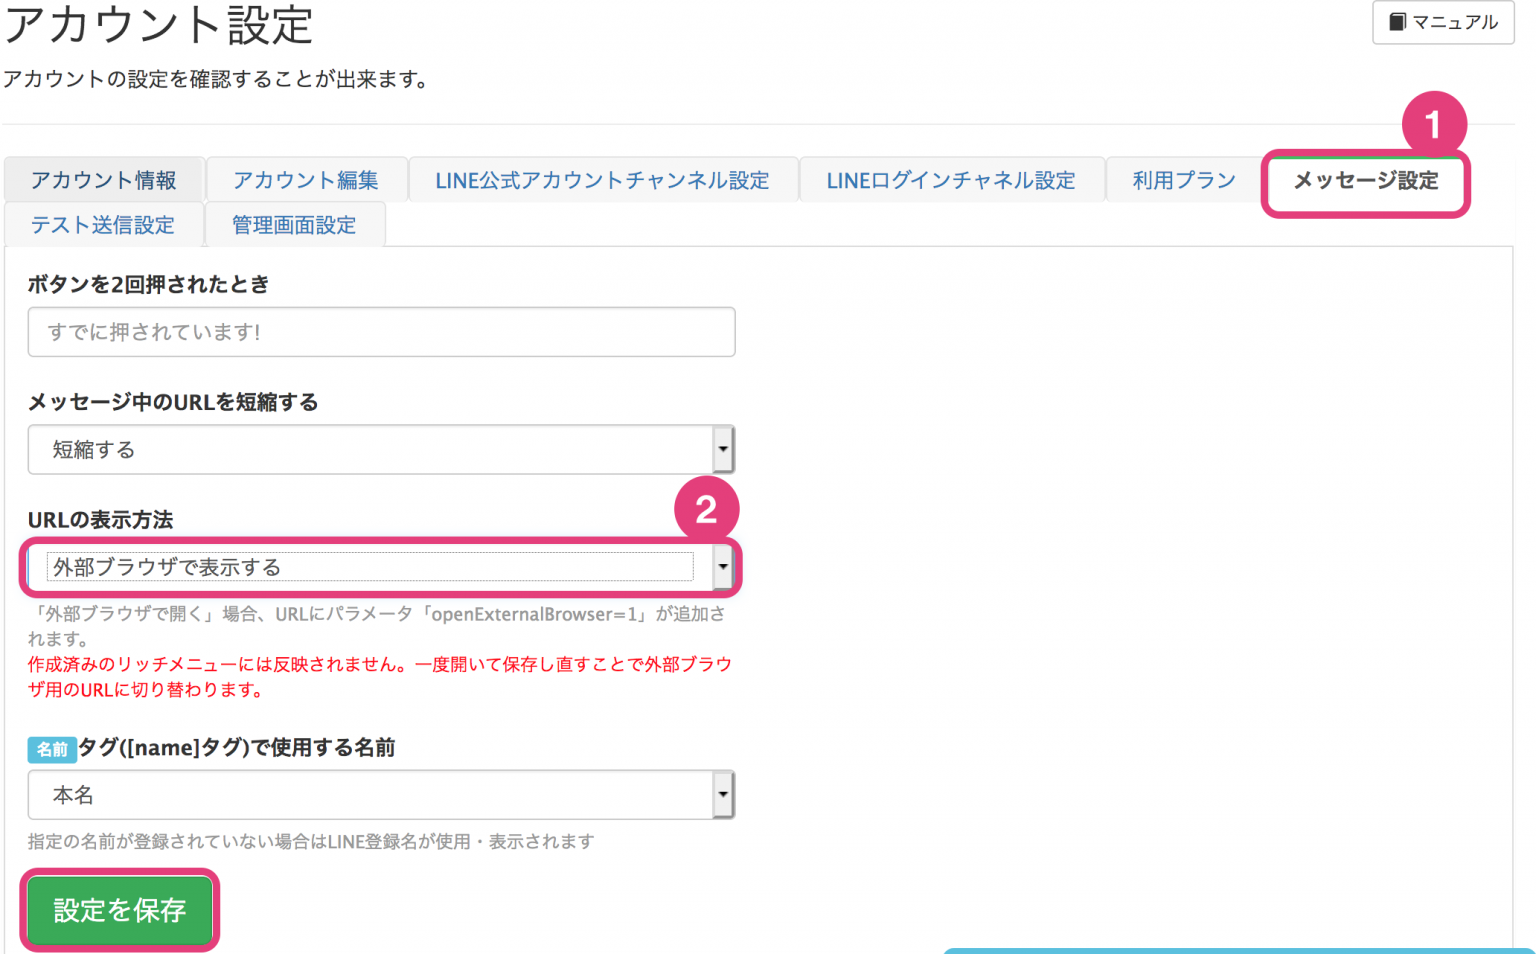
Task: Click the pink number 2 badge
Action: pos(706,510)
